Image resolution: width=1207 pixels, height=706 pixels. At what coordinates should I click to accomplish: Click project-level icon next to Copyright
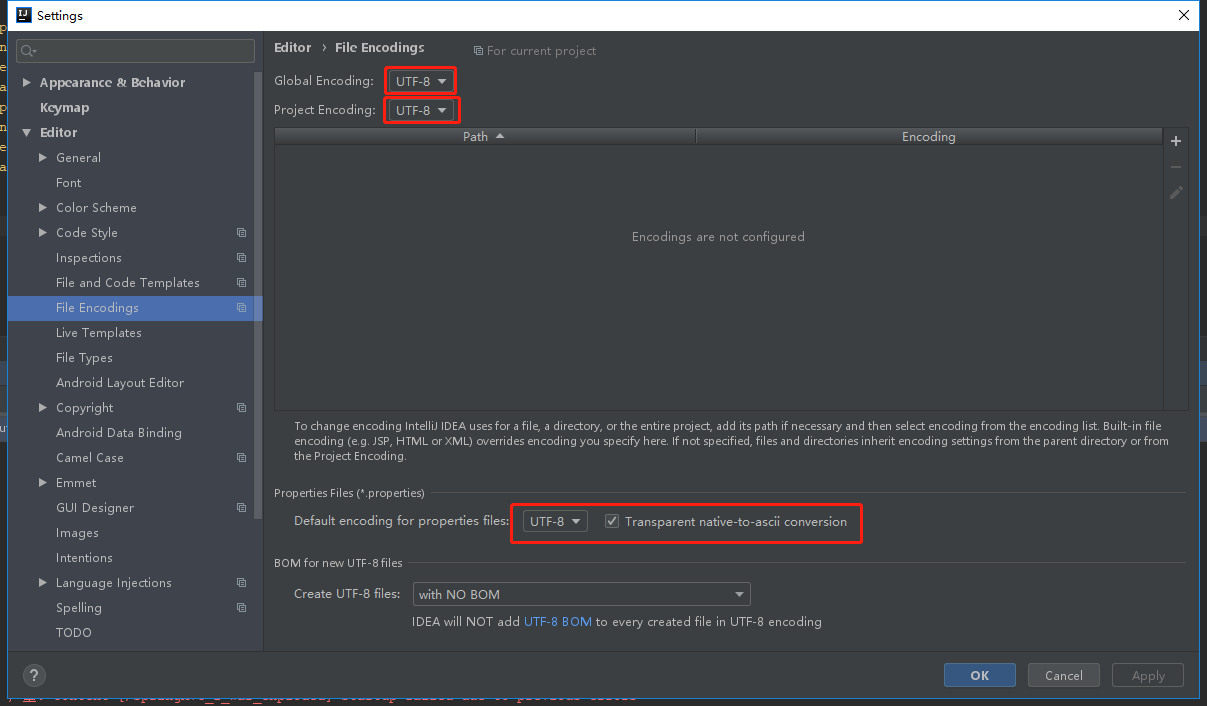(x=241, y=407)
